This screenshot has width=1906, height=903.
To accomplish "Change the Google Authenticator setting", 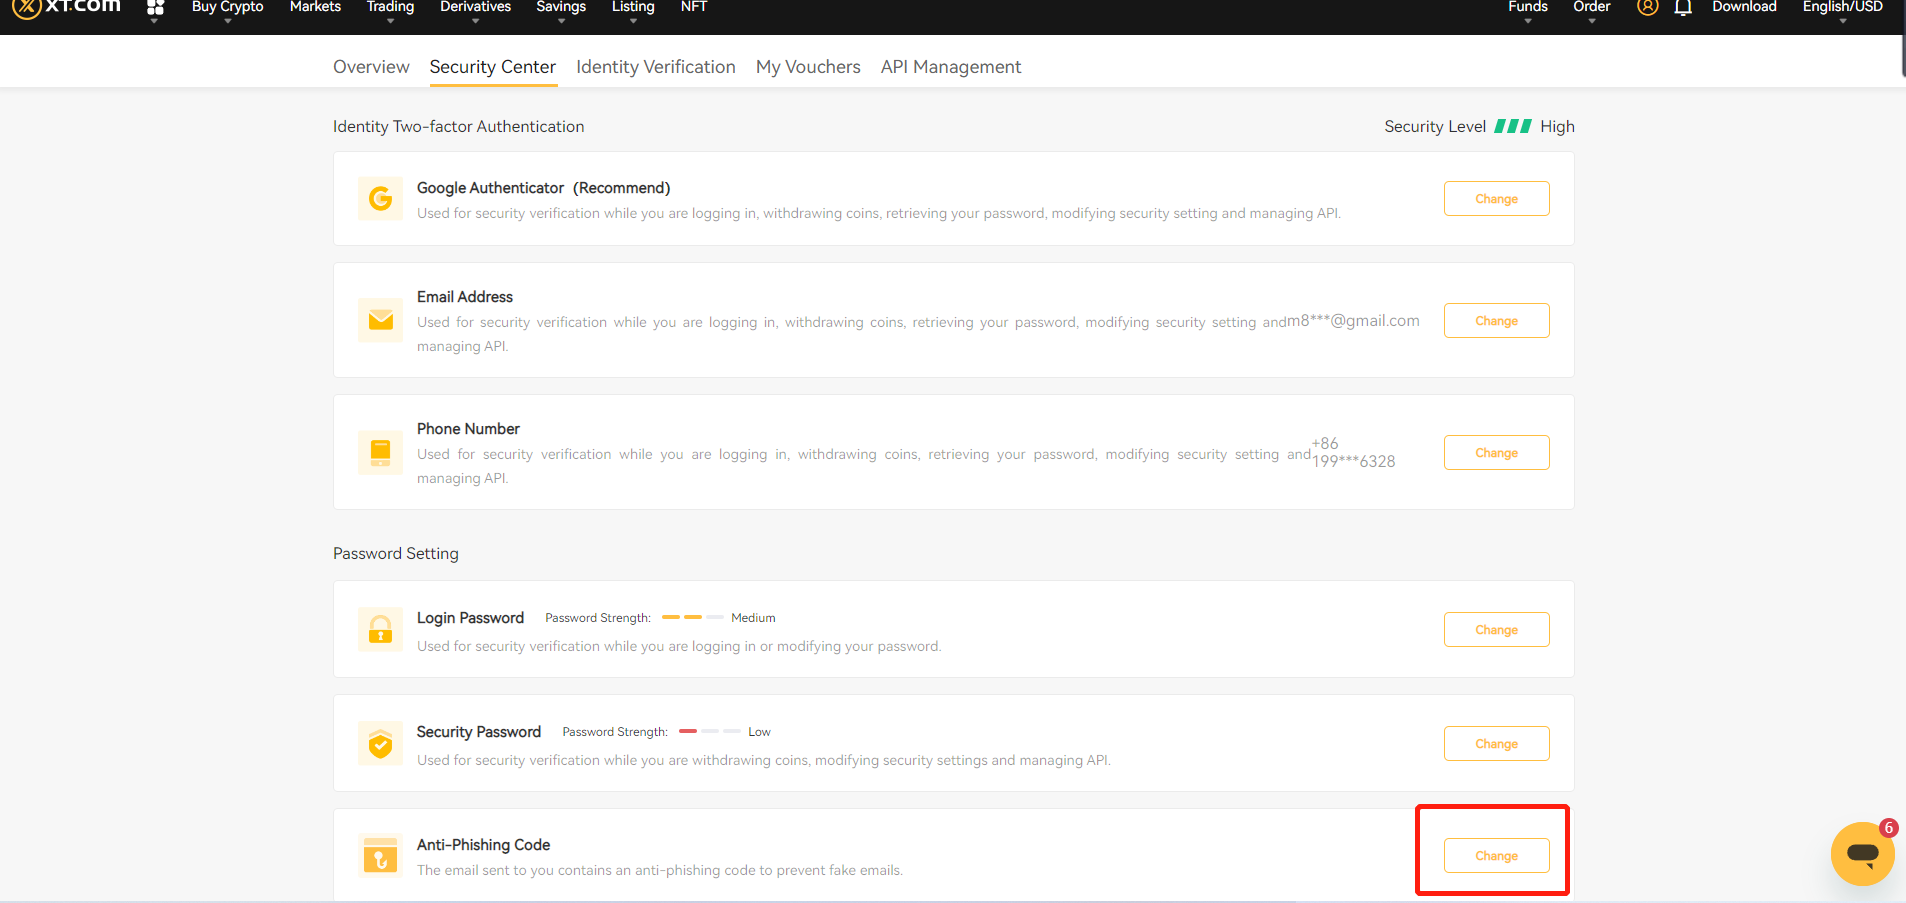I will 1496,199.
